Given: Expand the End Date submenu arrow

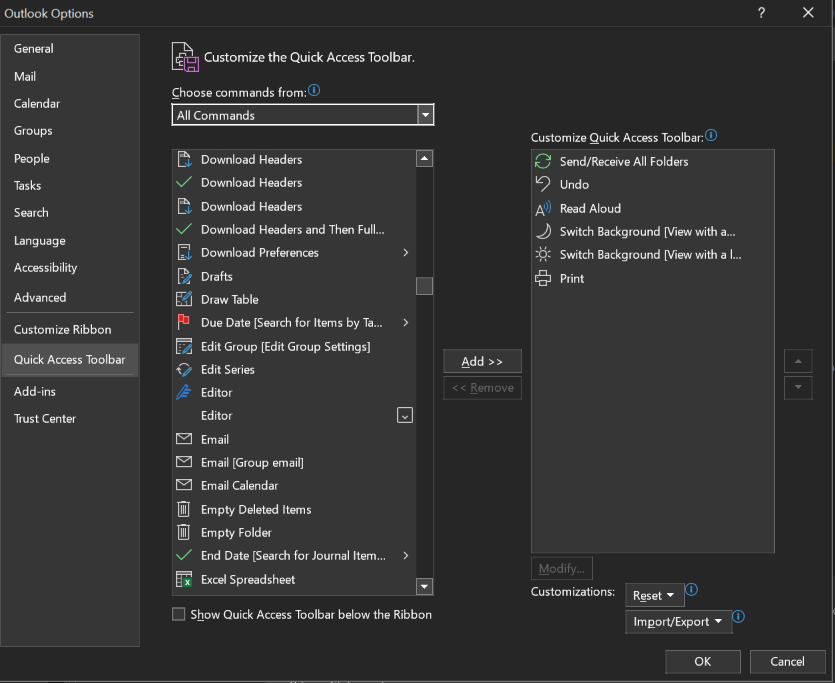Looking at the screenshot, I should (406, 555).
